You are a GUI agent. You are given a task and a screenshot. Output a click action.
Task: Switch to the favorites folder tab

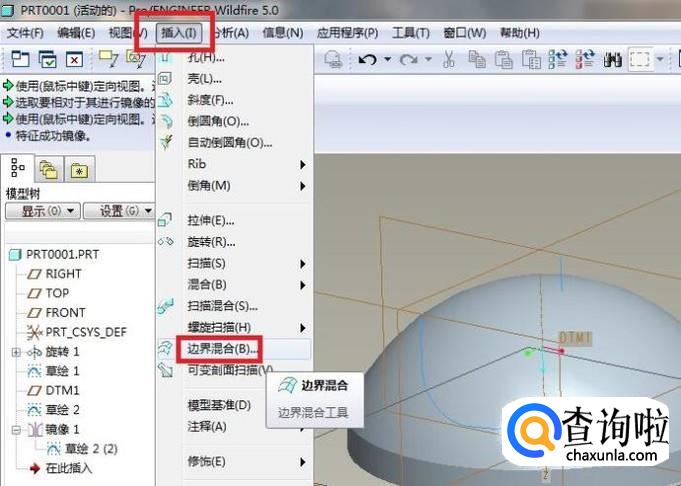pos(79,169)
